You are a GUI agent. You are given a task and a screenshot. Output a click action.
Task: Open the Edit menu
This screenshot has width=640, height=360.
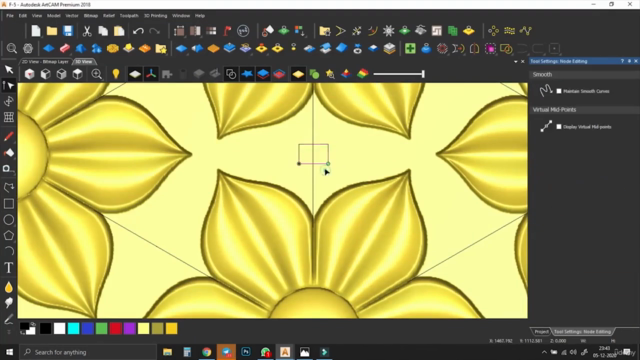pos(22,16)
